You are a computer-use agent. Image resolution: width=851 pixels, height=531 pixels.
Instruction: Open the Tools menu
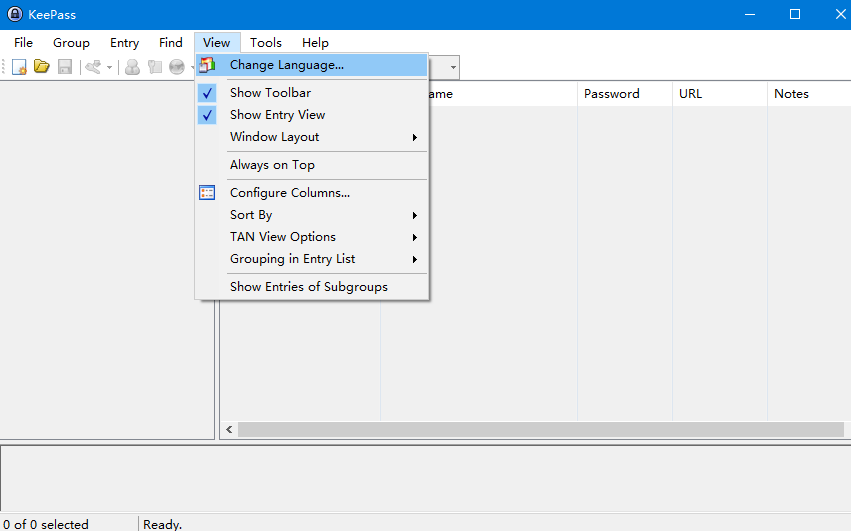coord(265,42)
